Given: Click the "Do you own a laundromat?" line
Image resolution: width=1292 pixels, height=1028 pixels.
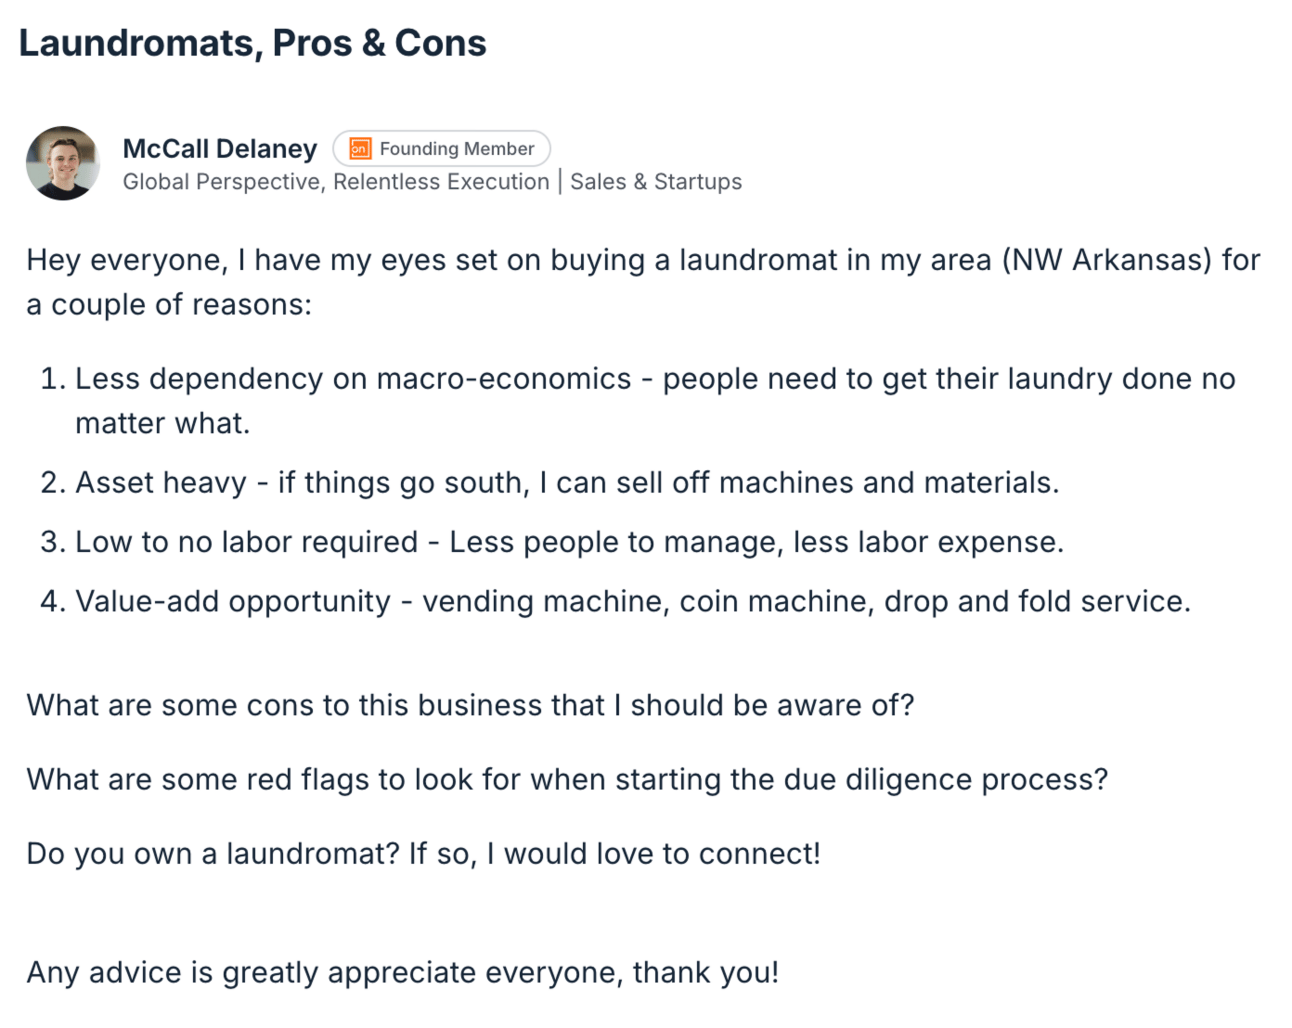Looking at the screenshot, I should (423, 854).
